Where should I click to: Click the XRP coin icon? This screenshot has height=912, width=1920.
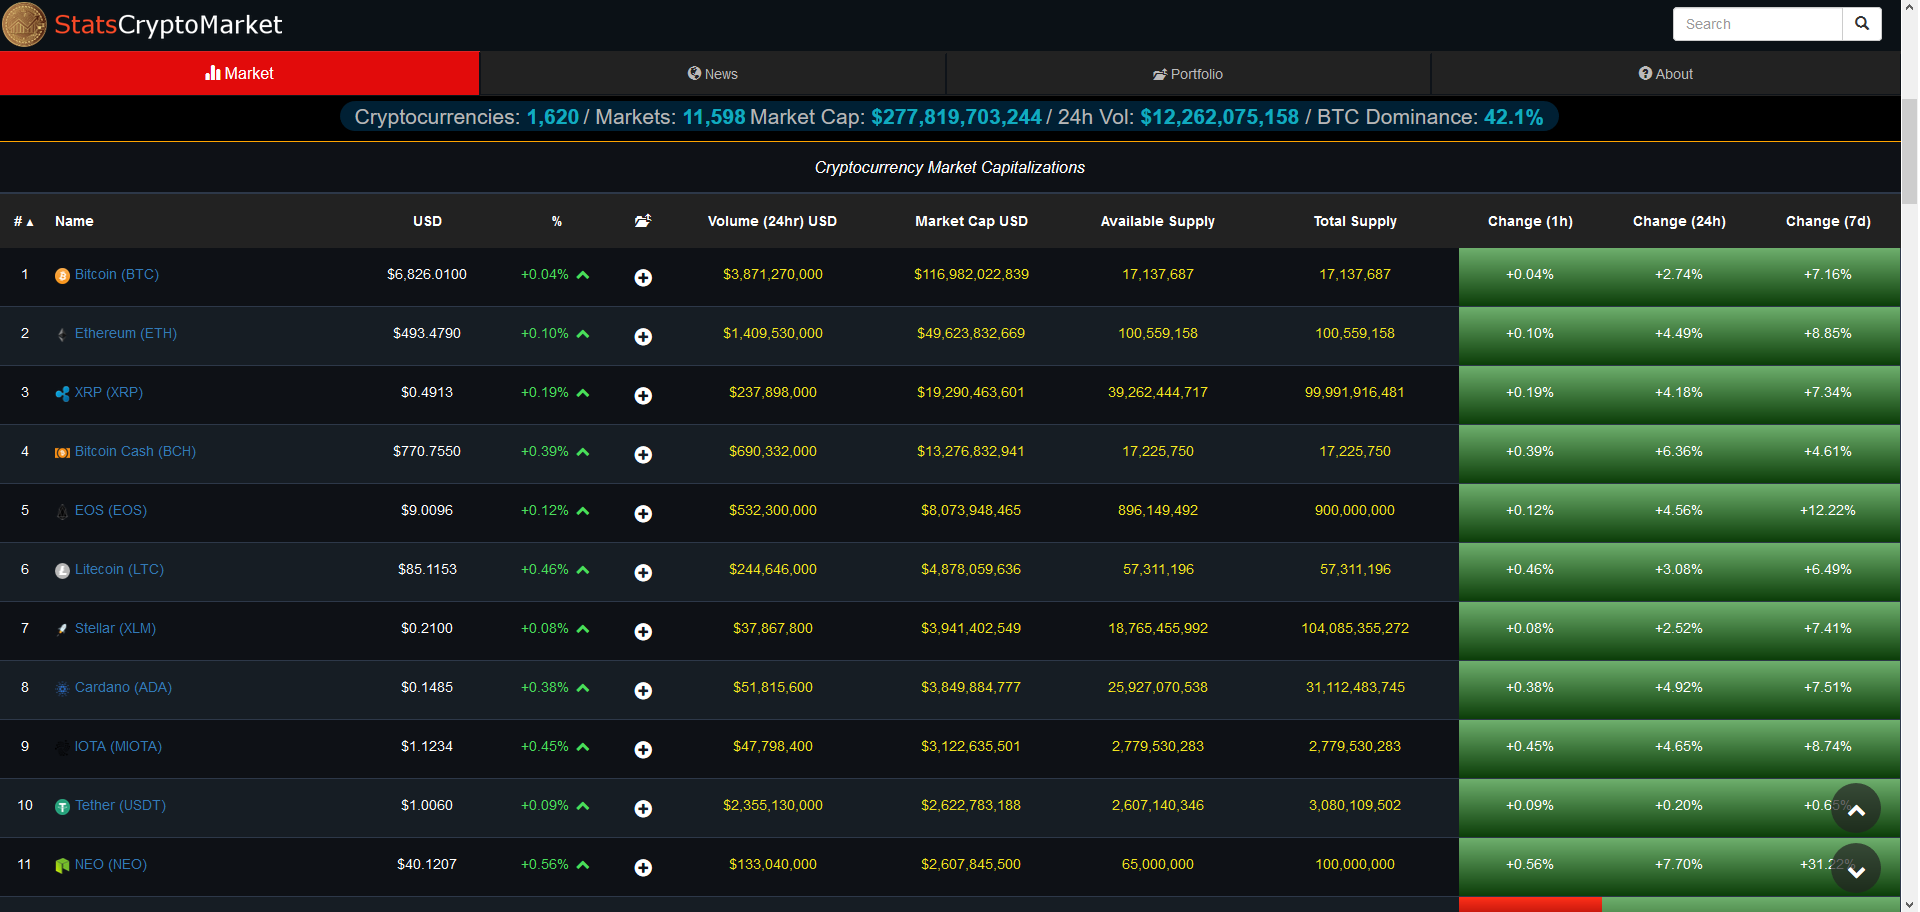pyautogui.click(x=62, y=394)
